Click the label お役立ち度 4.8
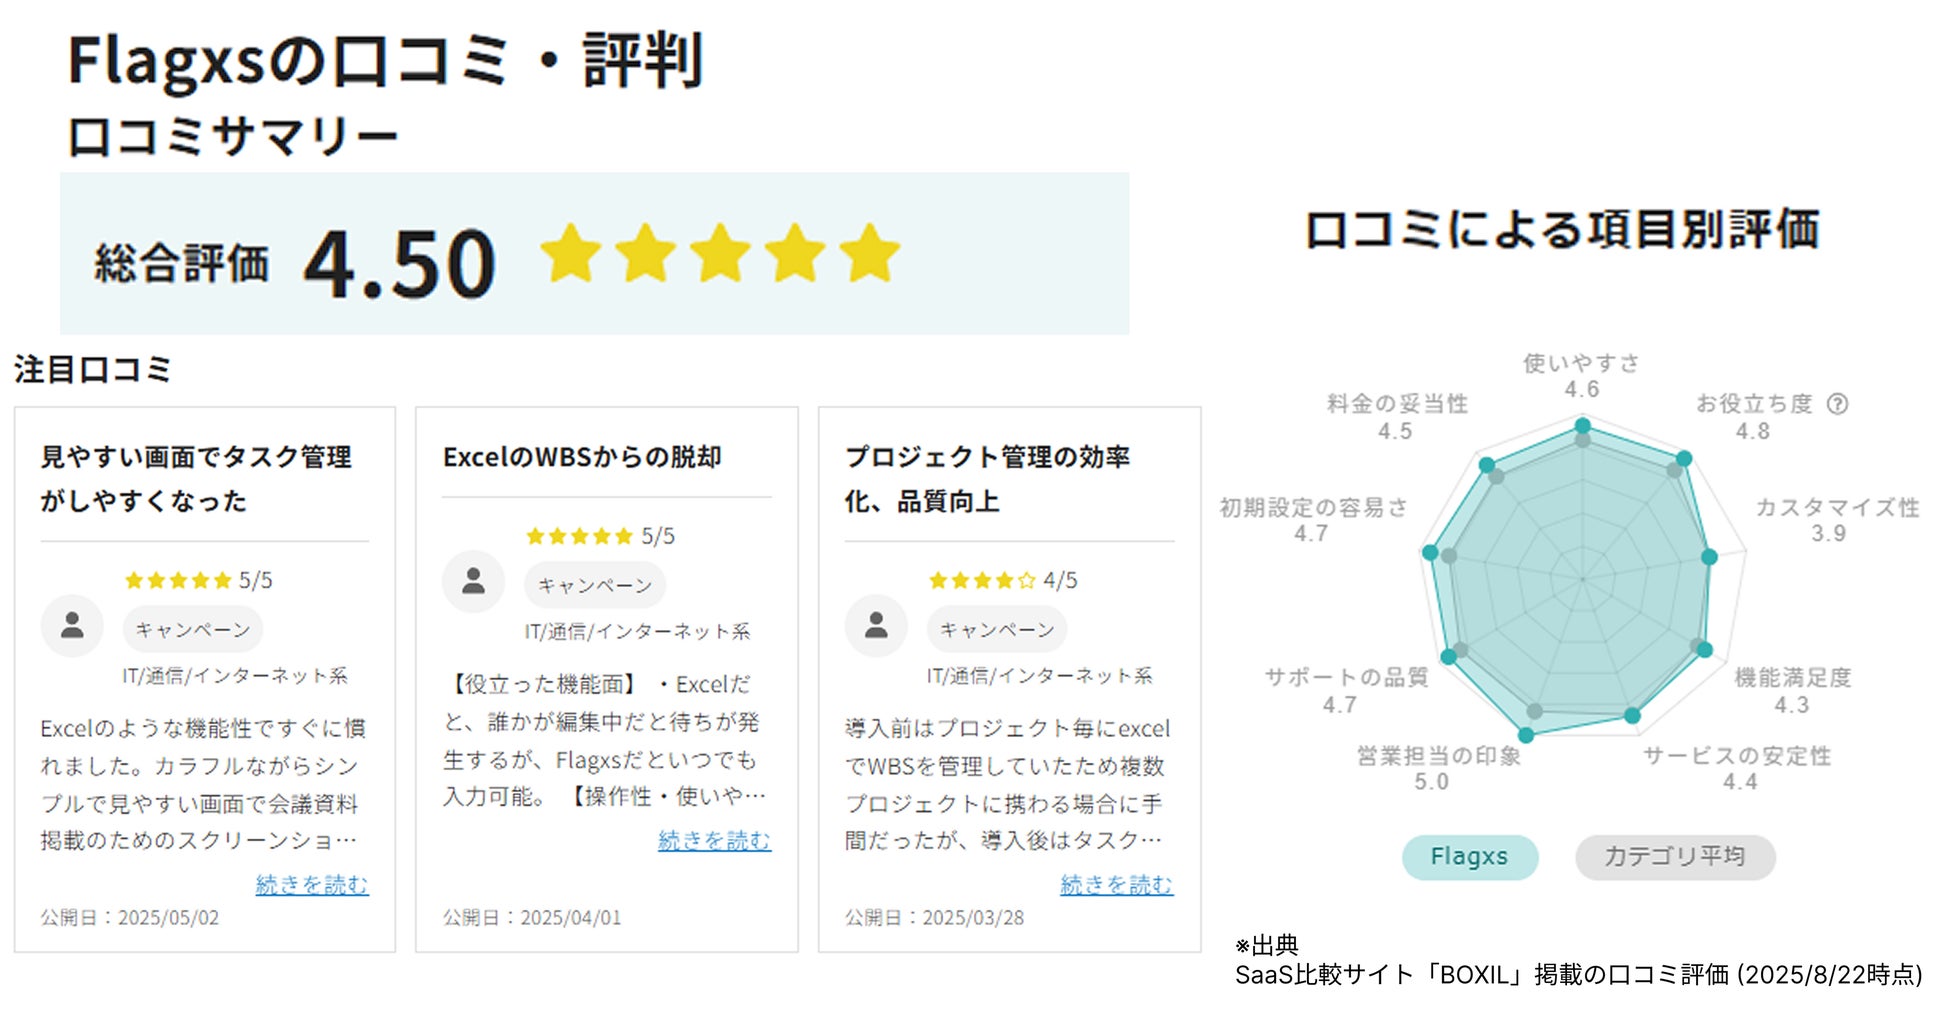 coord(1754,417)
